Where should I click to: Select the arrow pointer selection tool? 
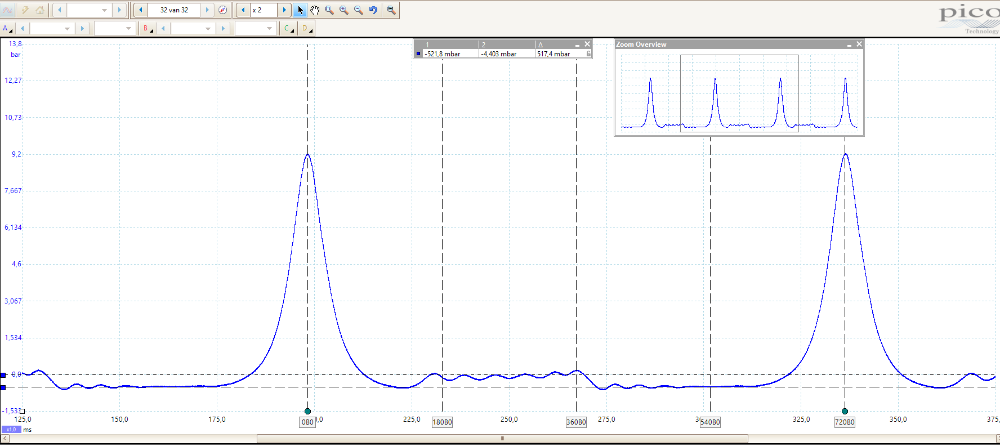[x=301, y=9]
